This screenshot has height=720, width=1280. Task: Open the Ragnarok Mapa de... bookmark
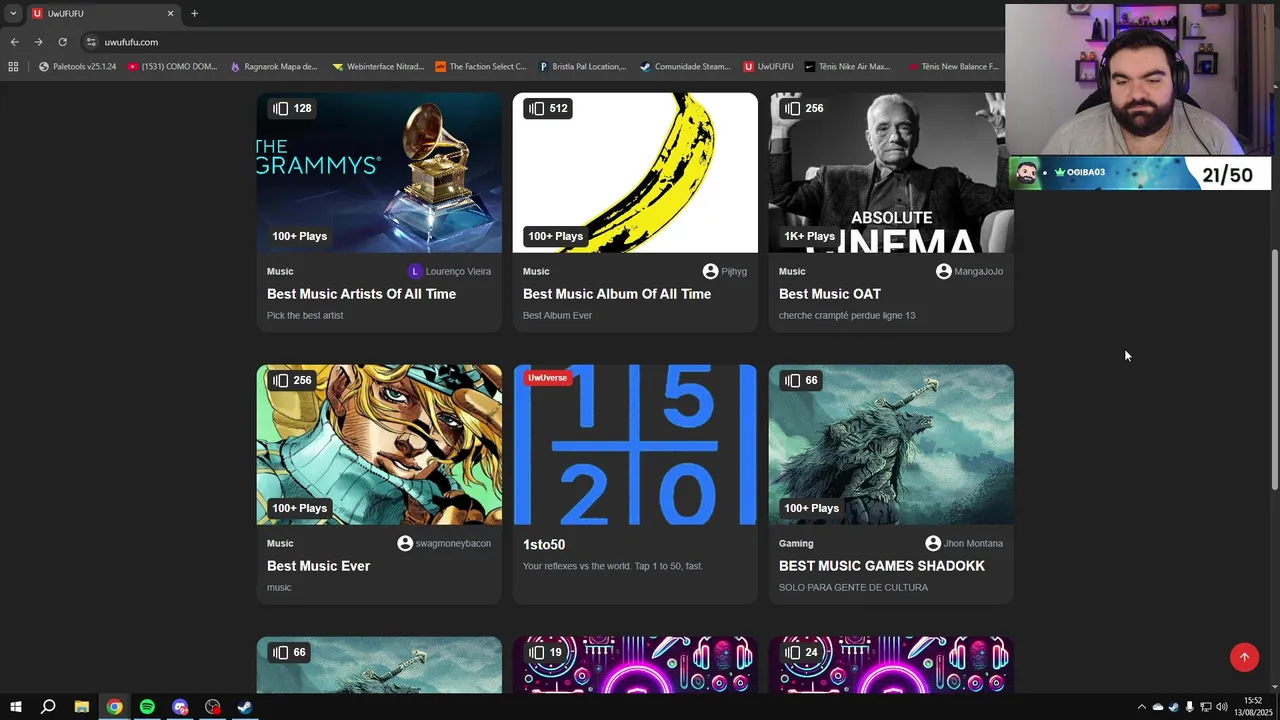pyautogui.click(x=273, y=67)
